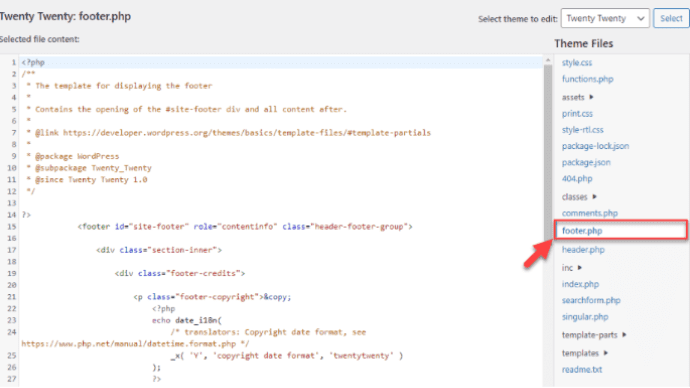Open style.css in Theme Files
Image resolution: width=690 pixels, height=388 pixels.
pyautogui.click(x=576, y=62)
